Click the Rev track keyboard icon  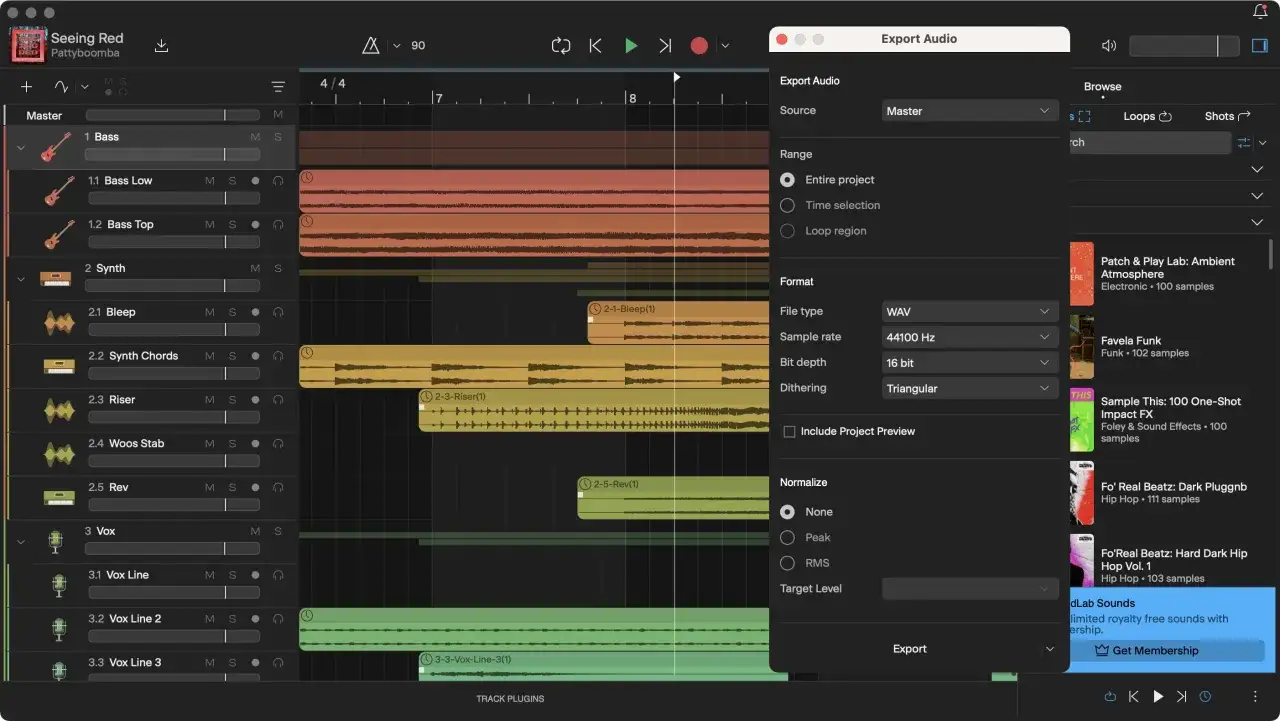(59, 497)
